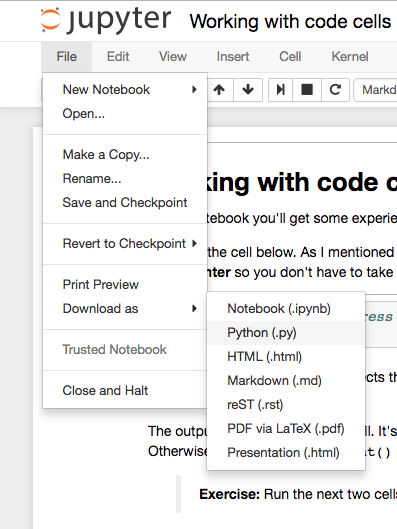
Task: Select Save and Checkpoint
Action: pyautogui.click(x=125, y=202)
